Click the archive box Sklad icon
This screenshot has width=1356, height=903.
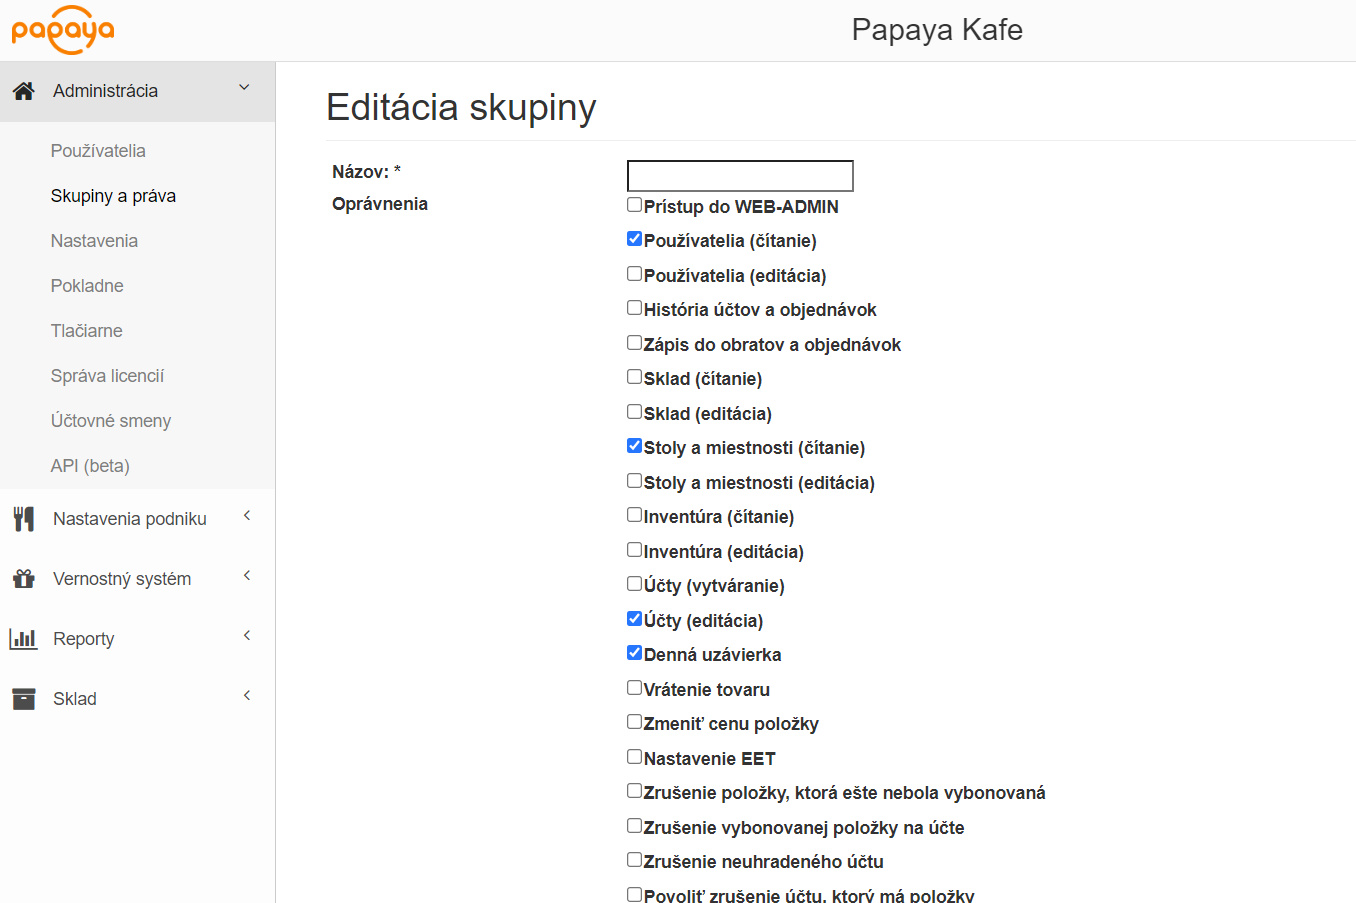point(24,699)
